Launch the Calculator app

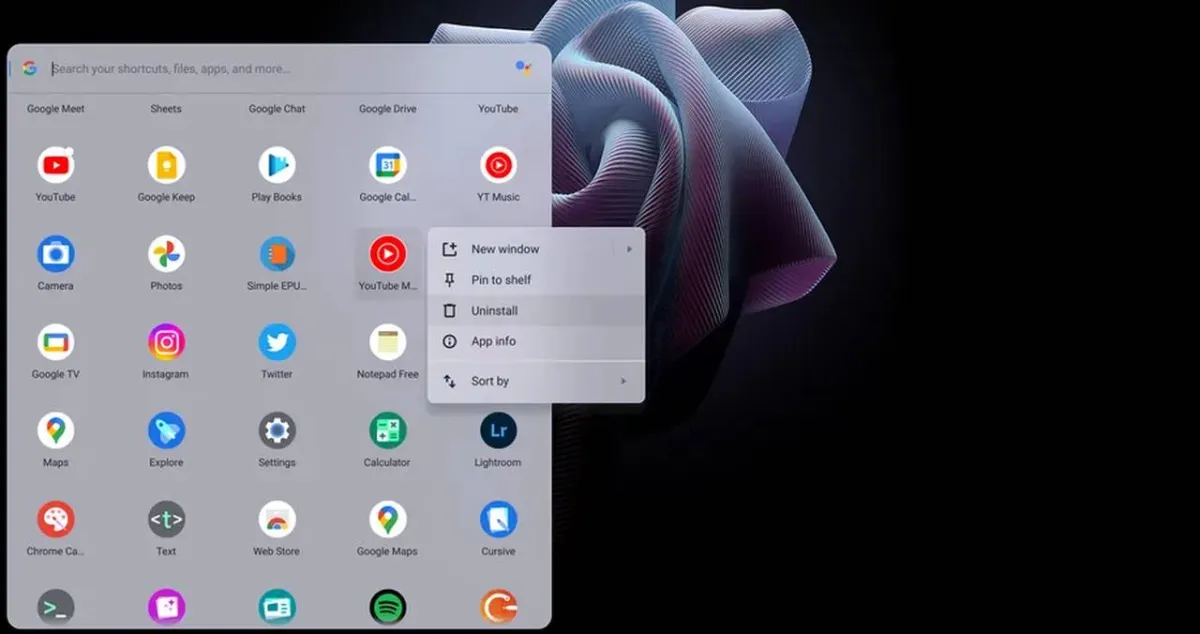point(387,431)
